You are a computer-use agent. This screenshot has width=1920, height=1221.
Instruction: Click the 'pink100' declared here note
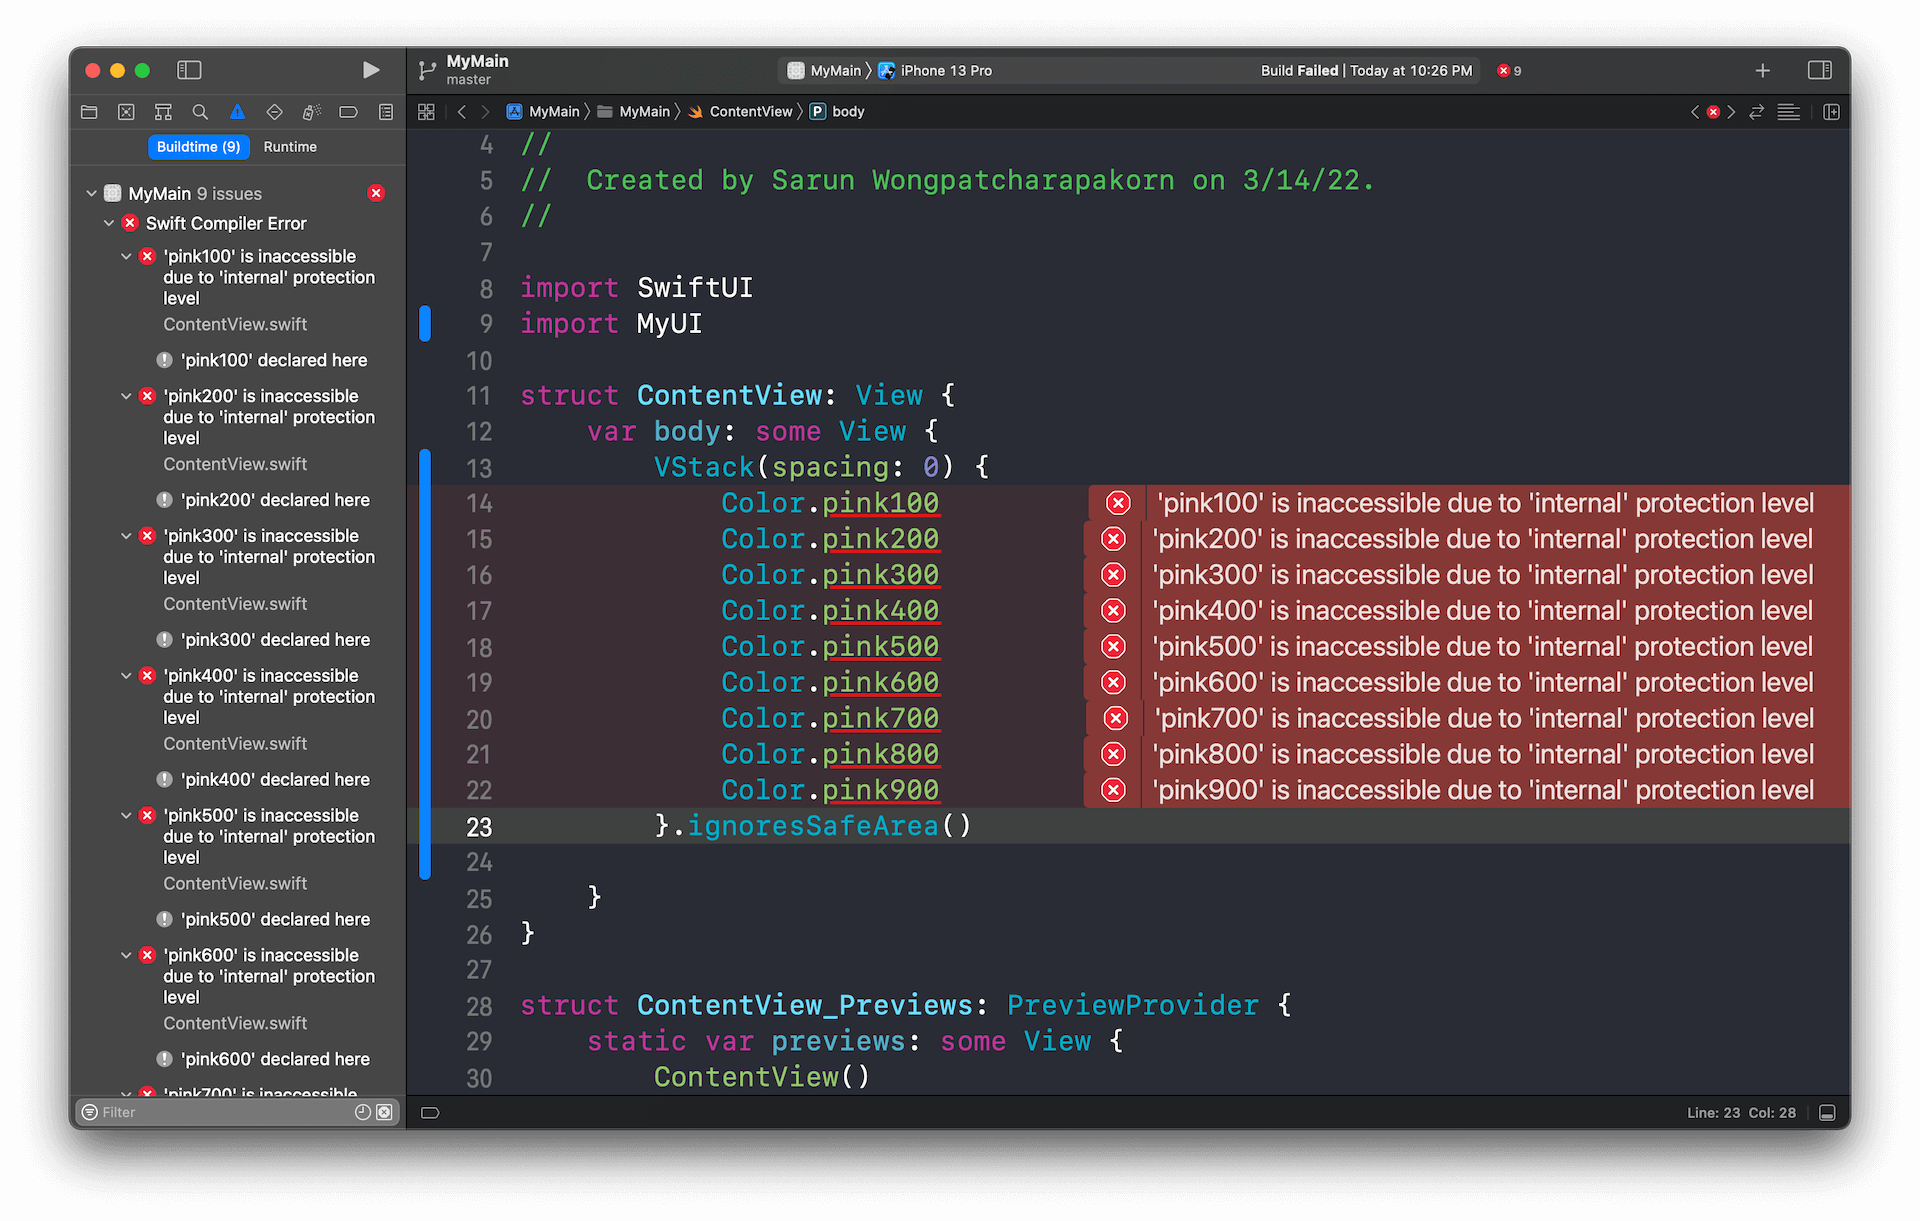click(274, 360)
